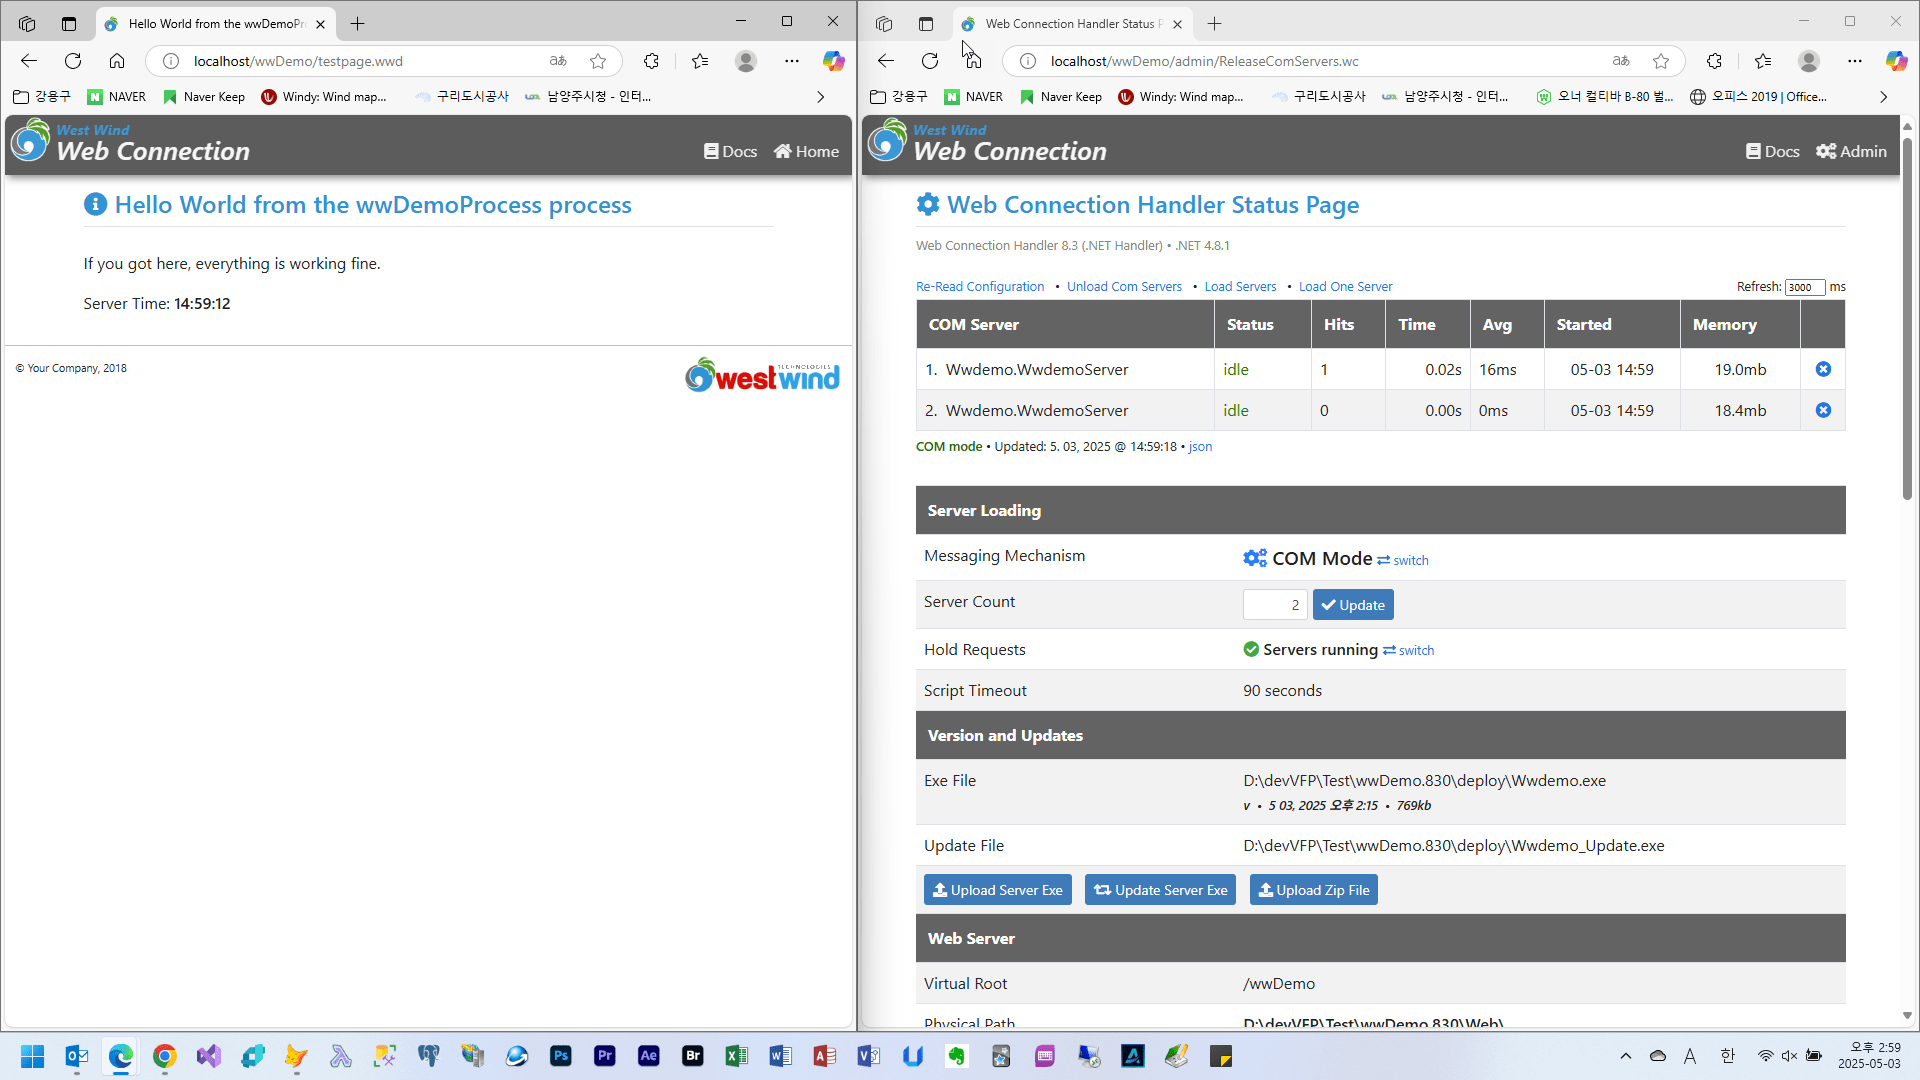Click Web Connection globe logo in right window
The image size is (1920, 1080).
(x=887, y=140)
